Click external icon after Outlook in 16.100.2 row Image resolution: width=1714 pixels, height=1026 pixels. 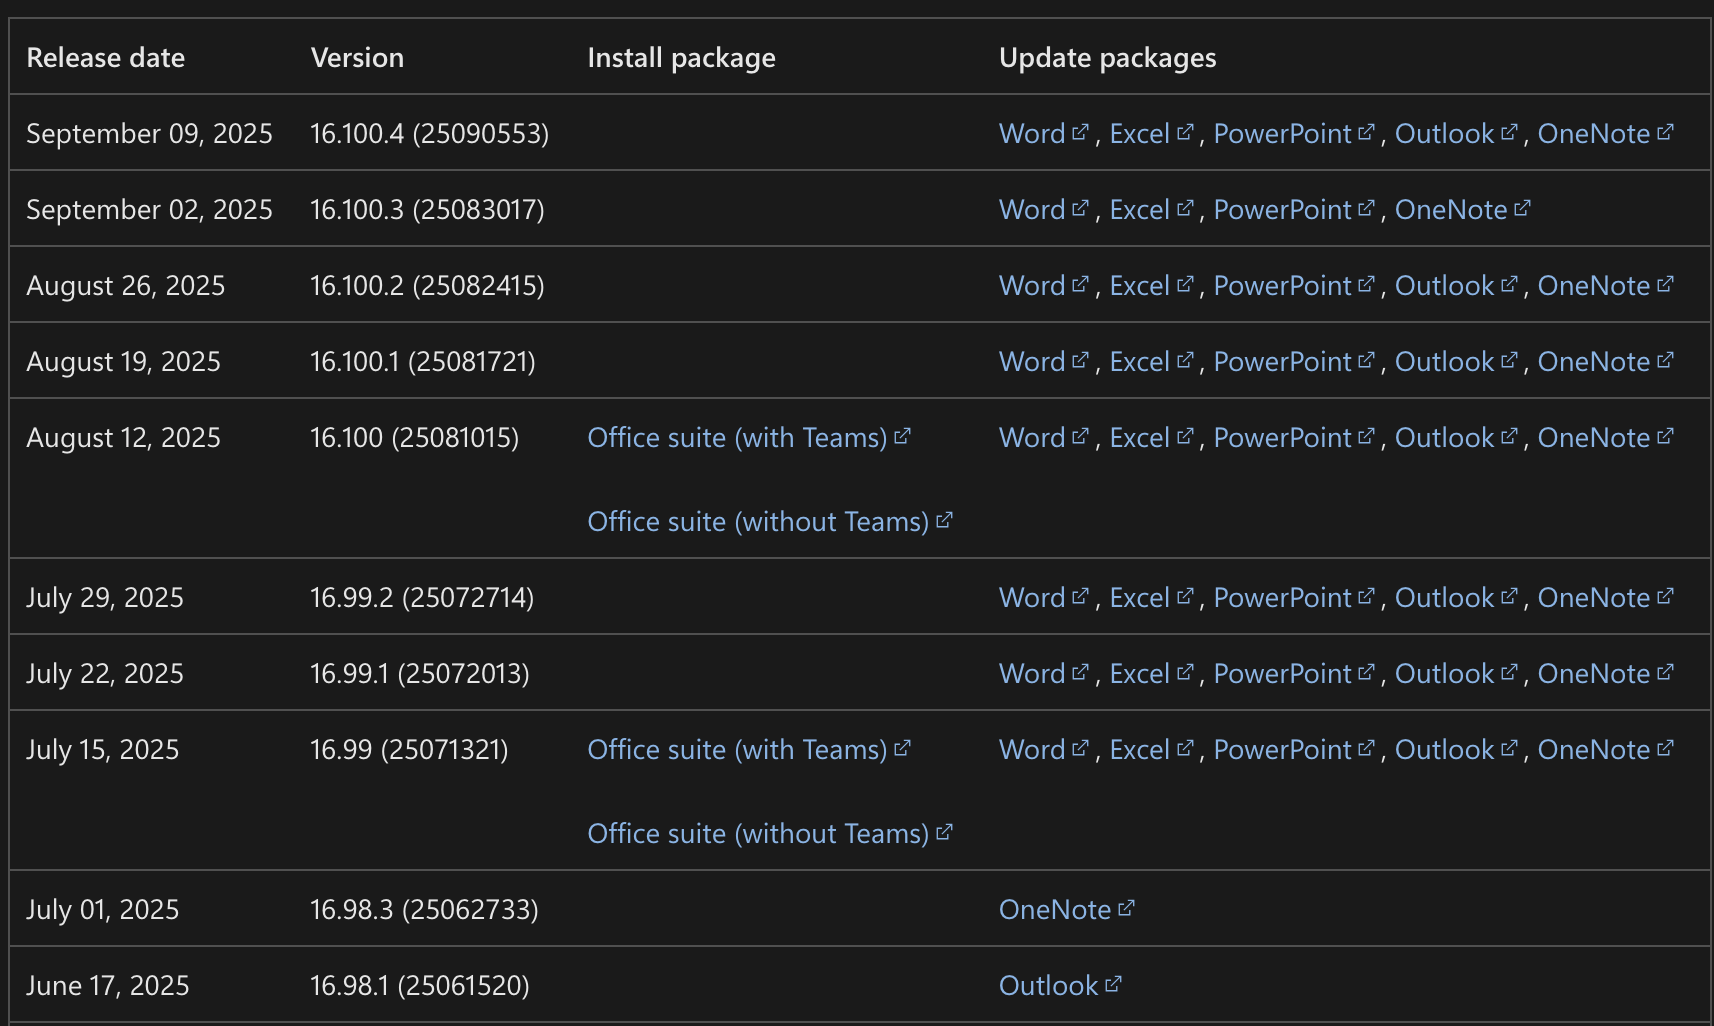click(x=1509, y=284)
